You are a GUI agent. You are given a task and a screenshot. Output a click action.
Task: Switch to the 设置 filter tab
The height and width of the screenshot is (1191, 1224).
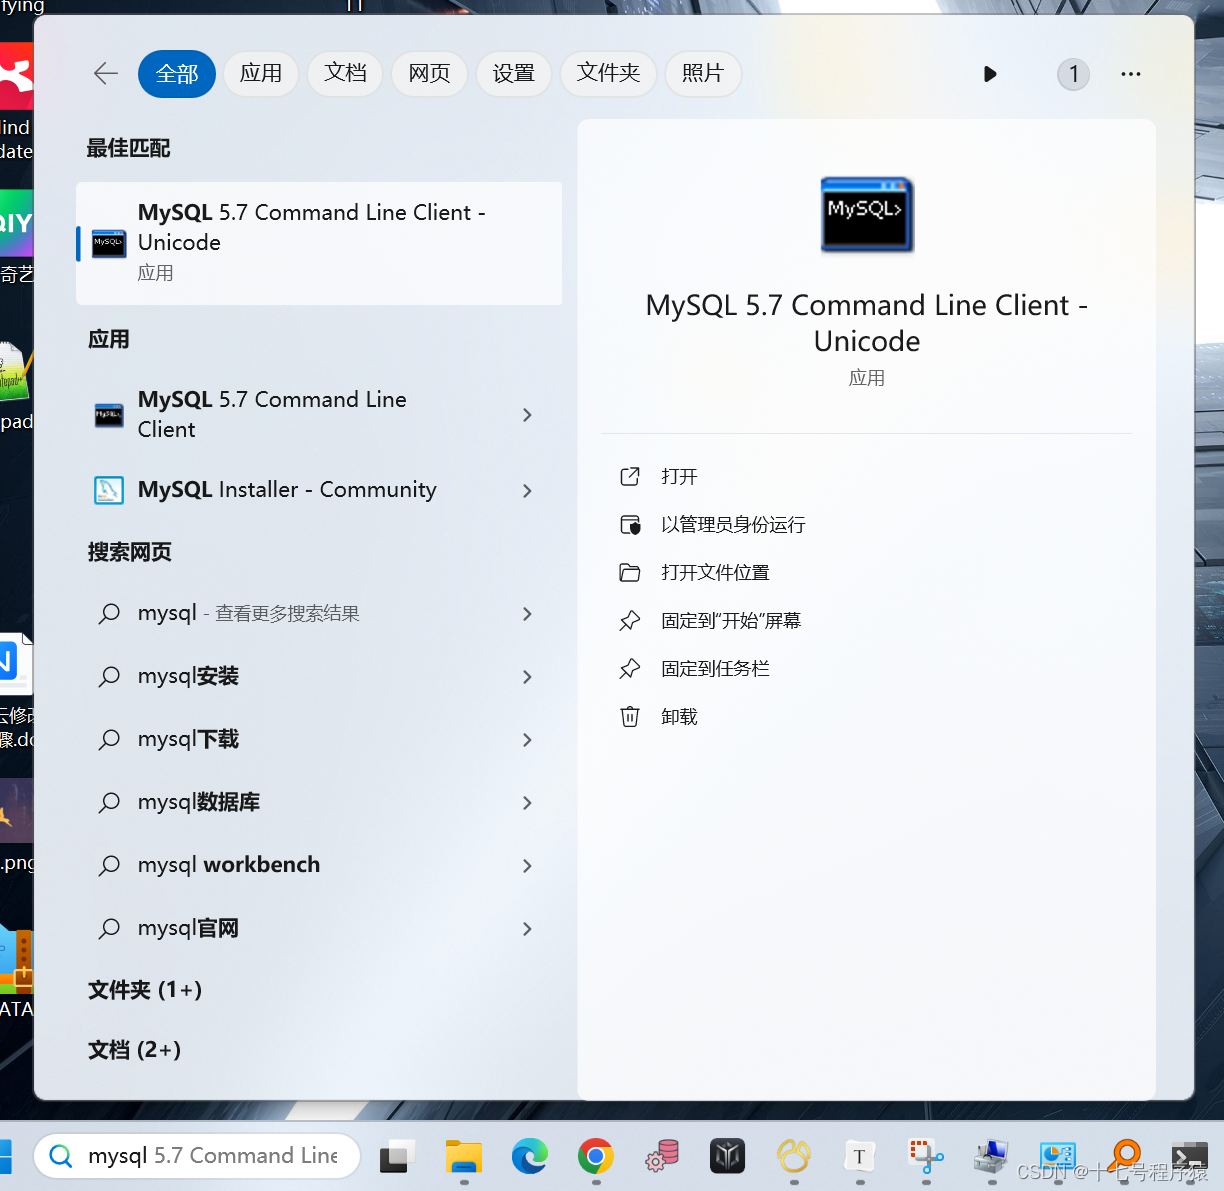(514, 74)
